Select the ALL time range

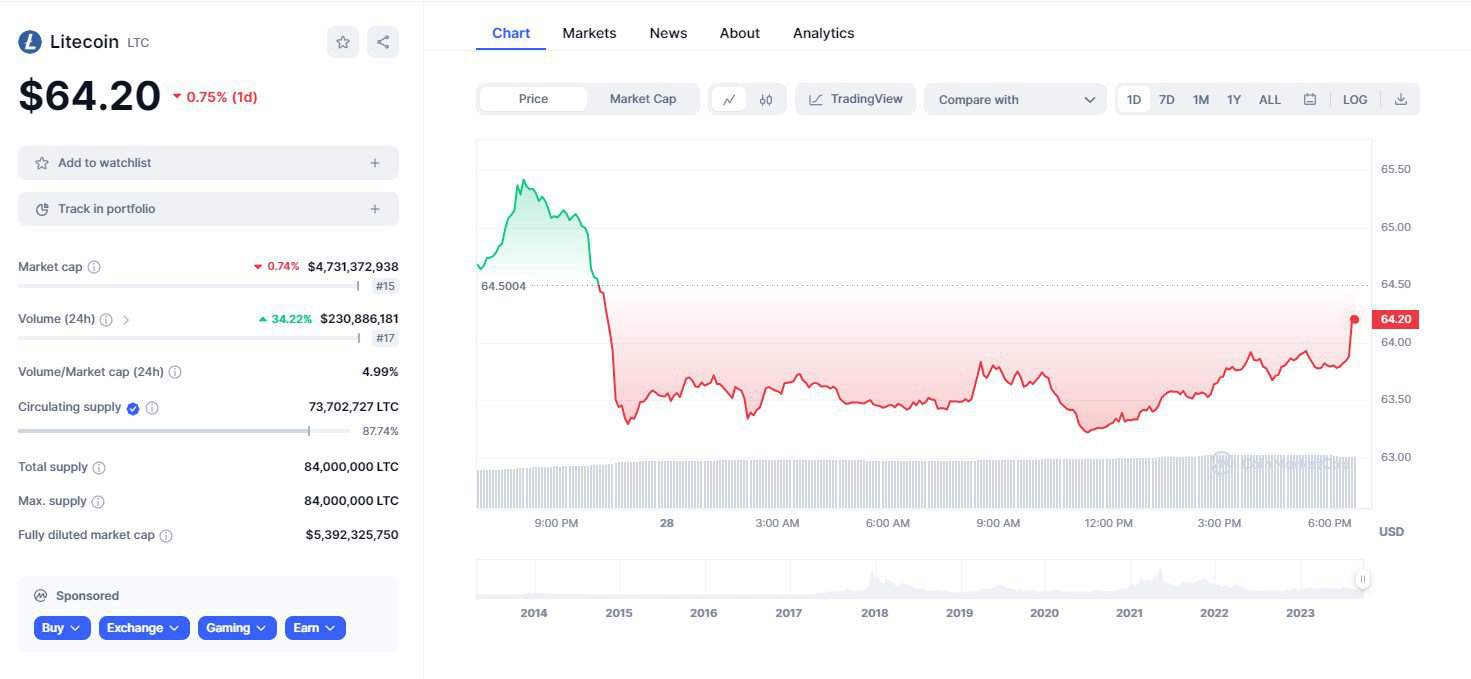click(x=1270, y=99)
